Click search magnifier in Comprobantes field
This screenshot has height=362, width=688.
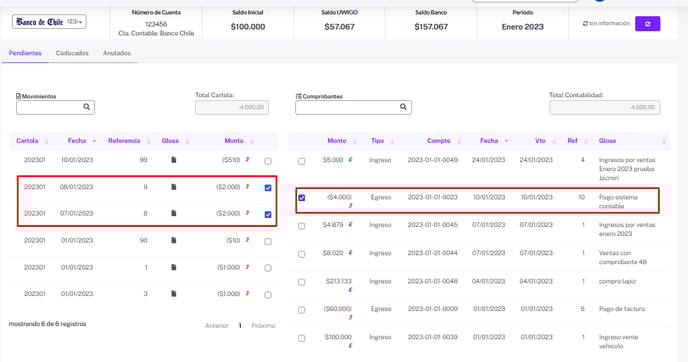[403, 107]
